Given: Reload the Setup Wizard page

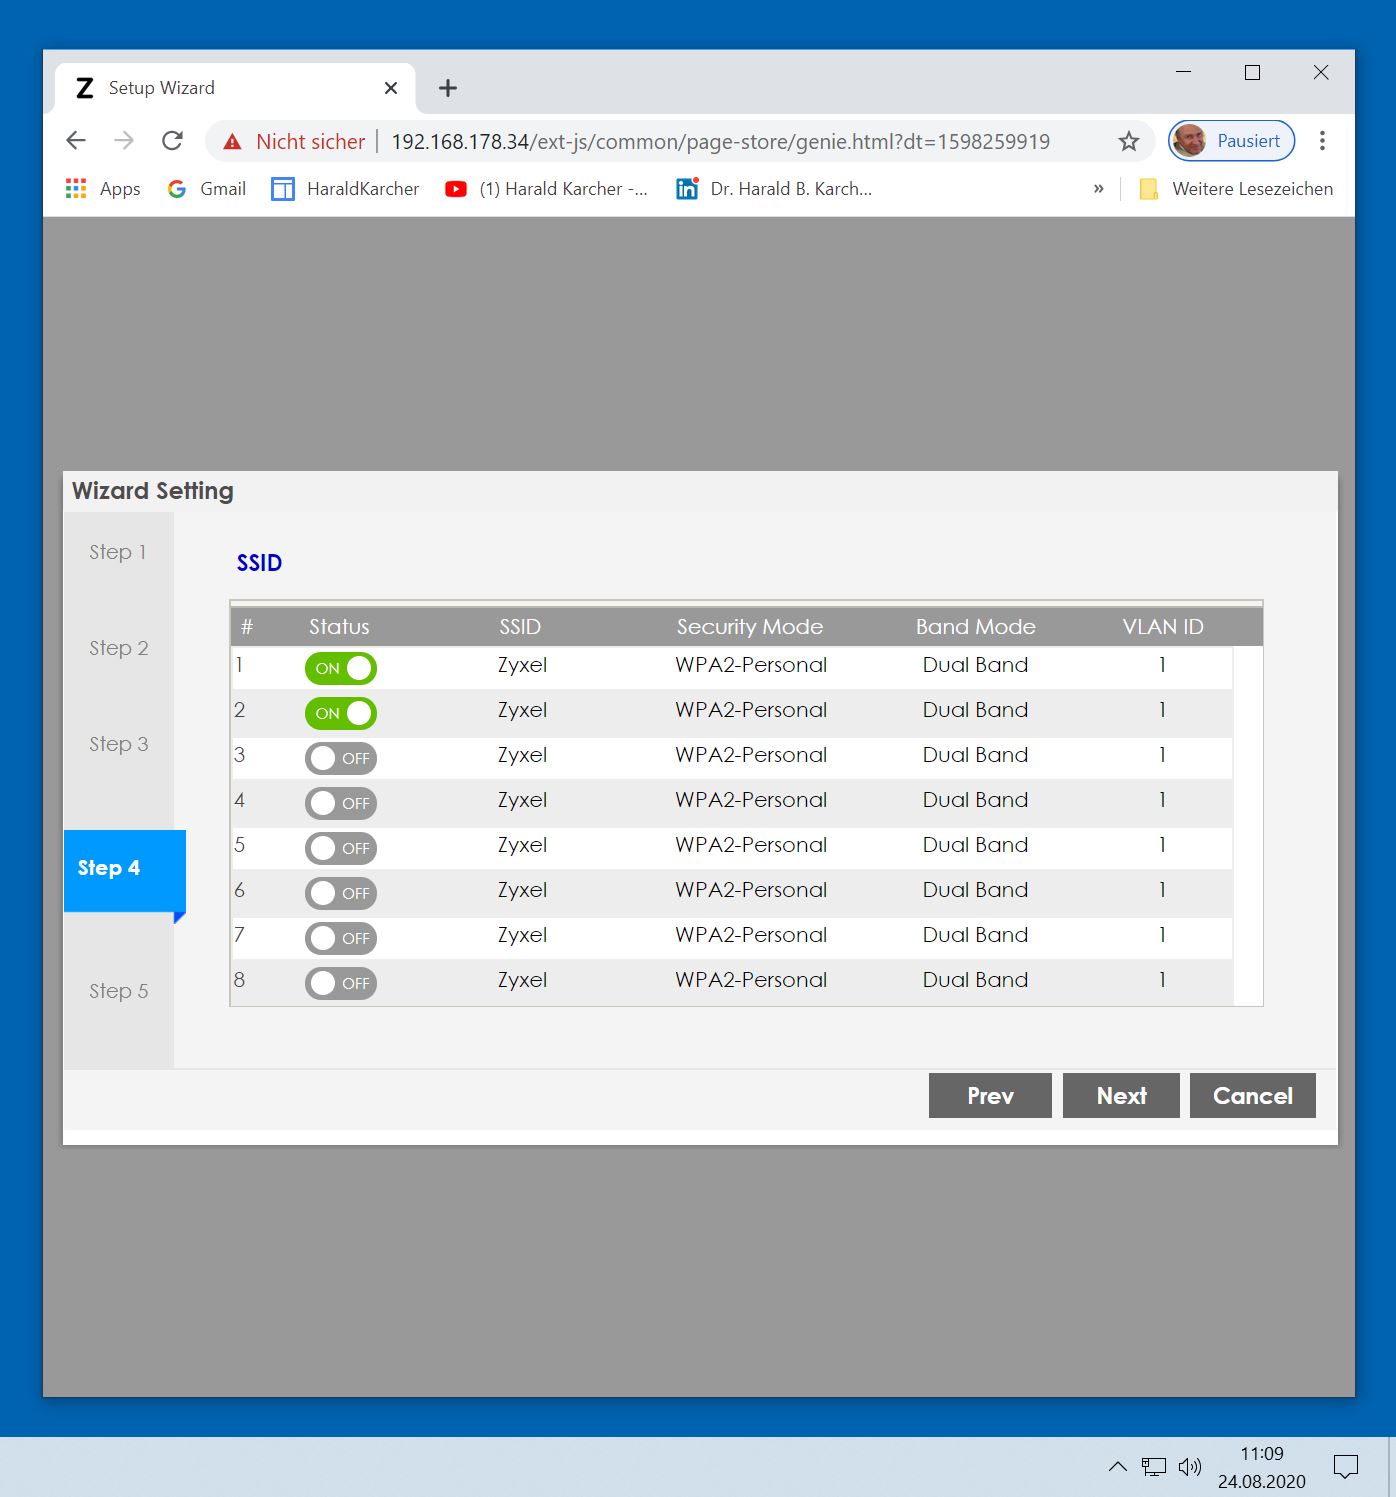Looking at the screenshot, I should (x=172, y=141).
